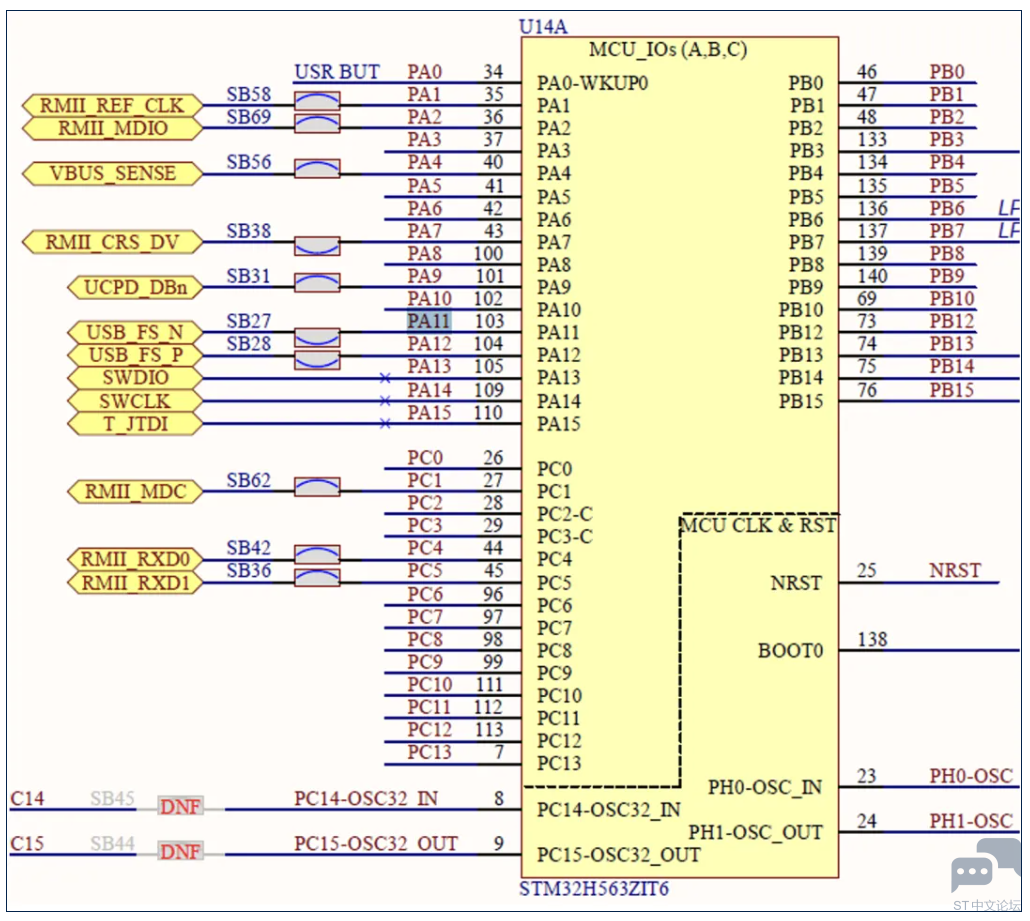Click the PC15-OSC32_OUT pin name inside the chip
This screenshot has width=1030, height=921.
[x=619, y=855]
